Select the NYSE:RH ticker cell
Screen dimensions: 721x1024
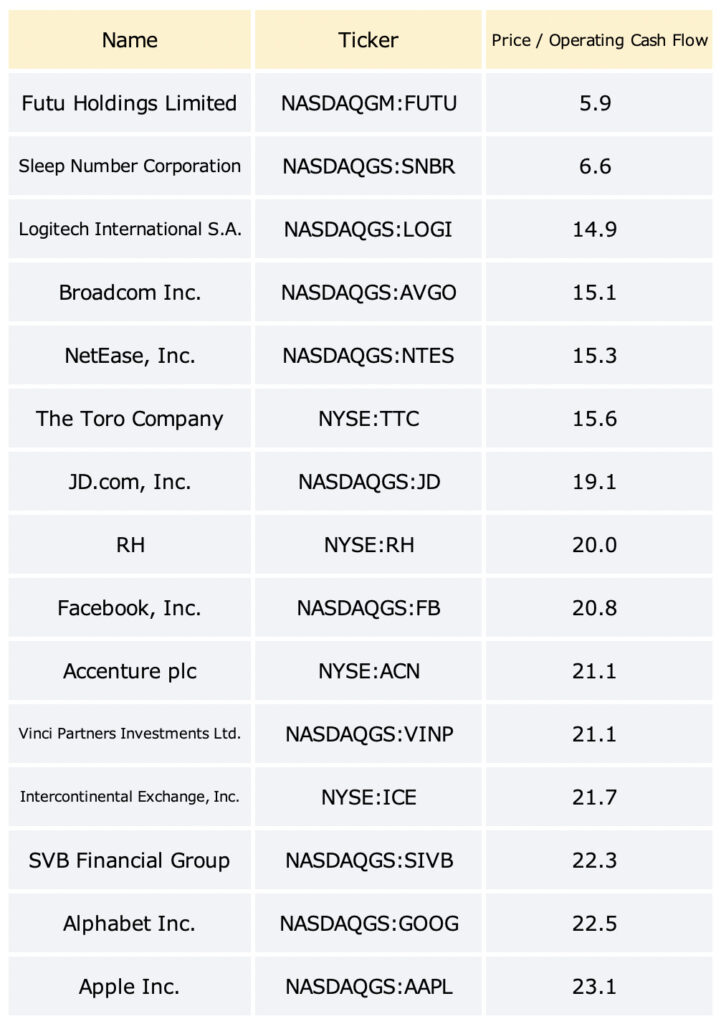click(x=368, y=545)
